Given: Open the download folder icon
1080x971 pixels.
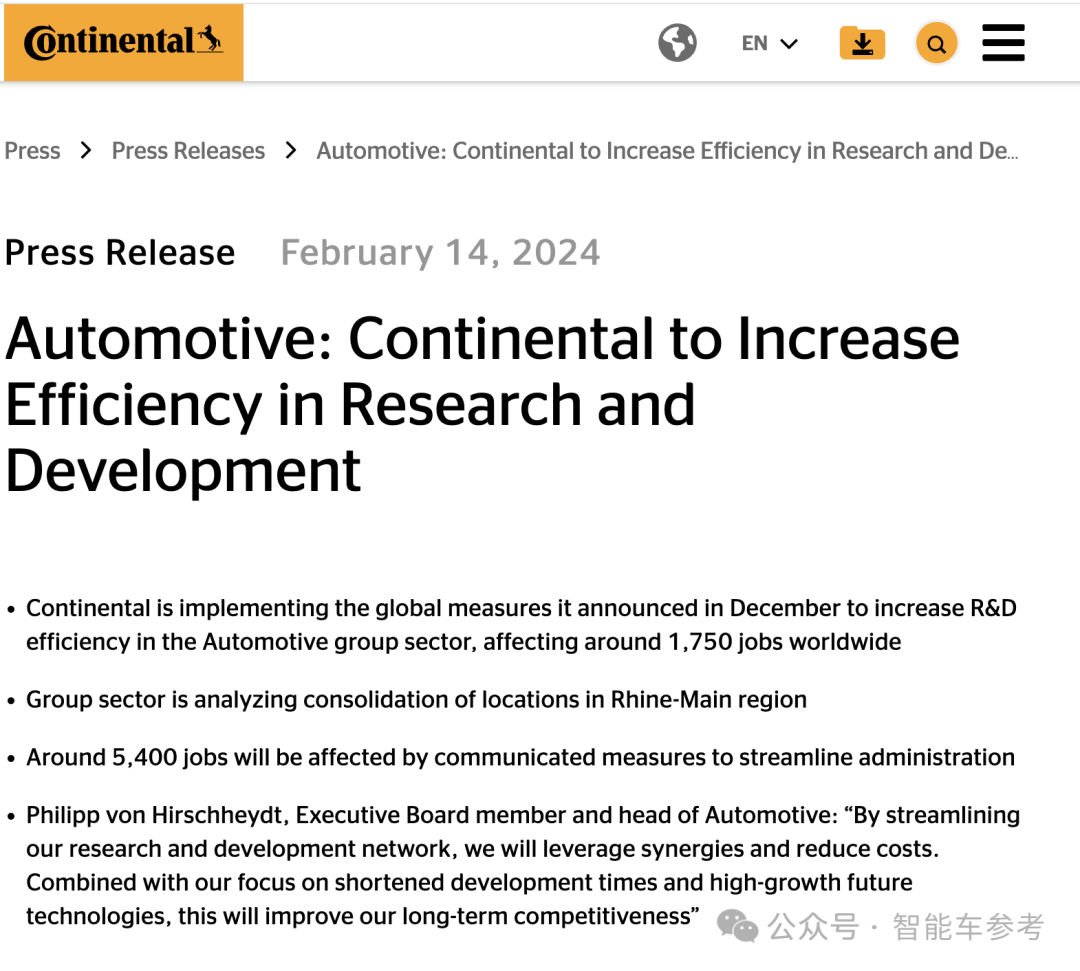Looking at the screenshot, I should [862, 43].
